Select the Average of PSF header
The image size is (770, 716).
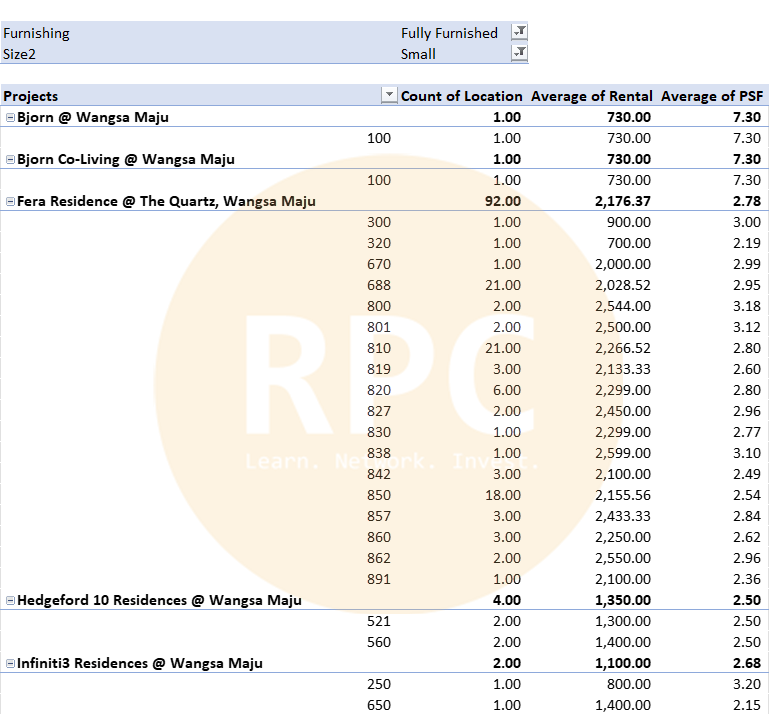[712, 96]
